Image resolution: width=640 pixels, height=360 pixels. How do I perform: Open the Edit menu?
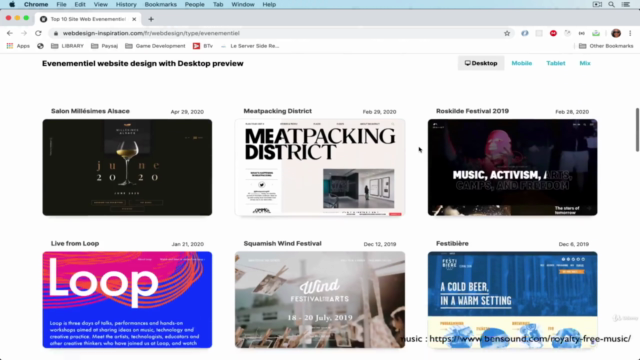click(x=80, y=4)
